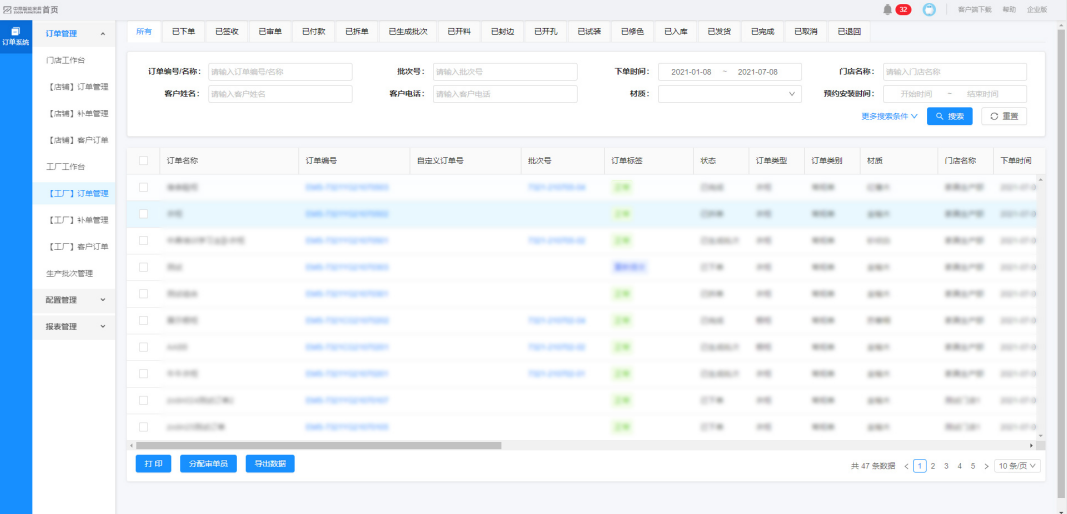This screenshot has width=1067, height=514.
Task: Click the company logo at top left
Action: (20, 9)
